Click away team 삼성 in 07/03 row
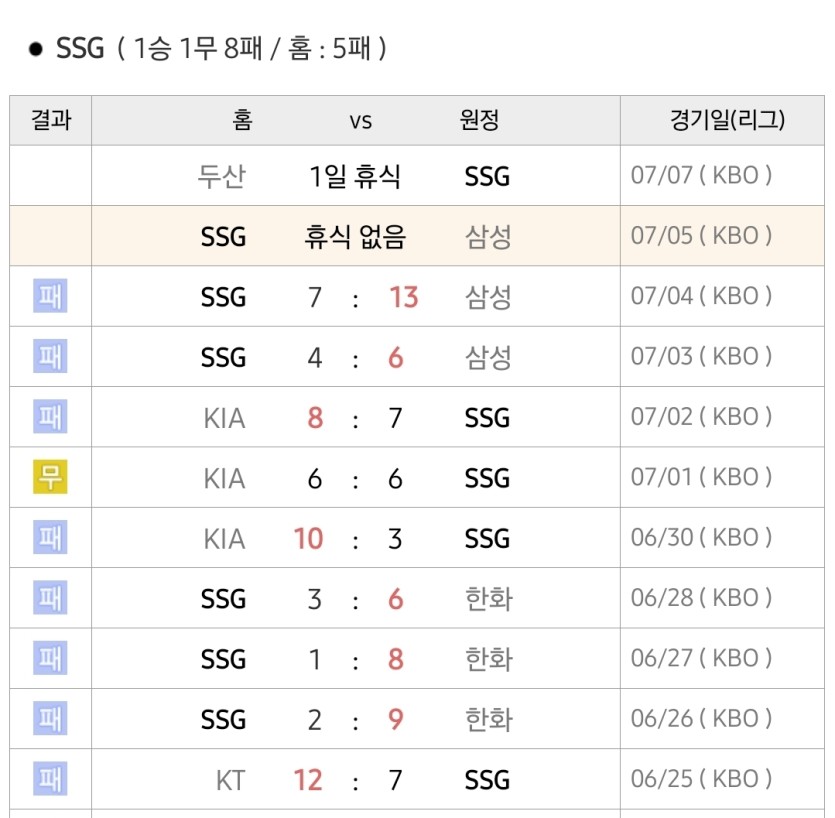 [488, 357]
